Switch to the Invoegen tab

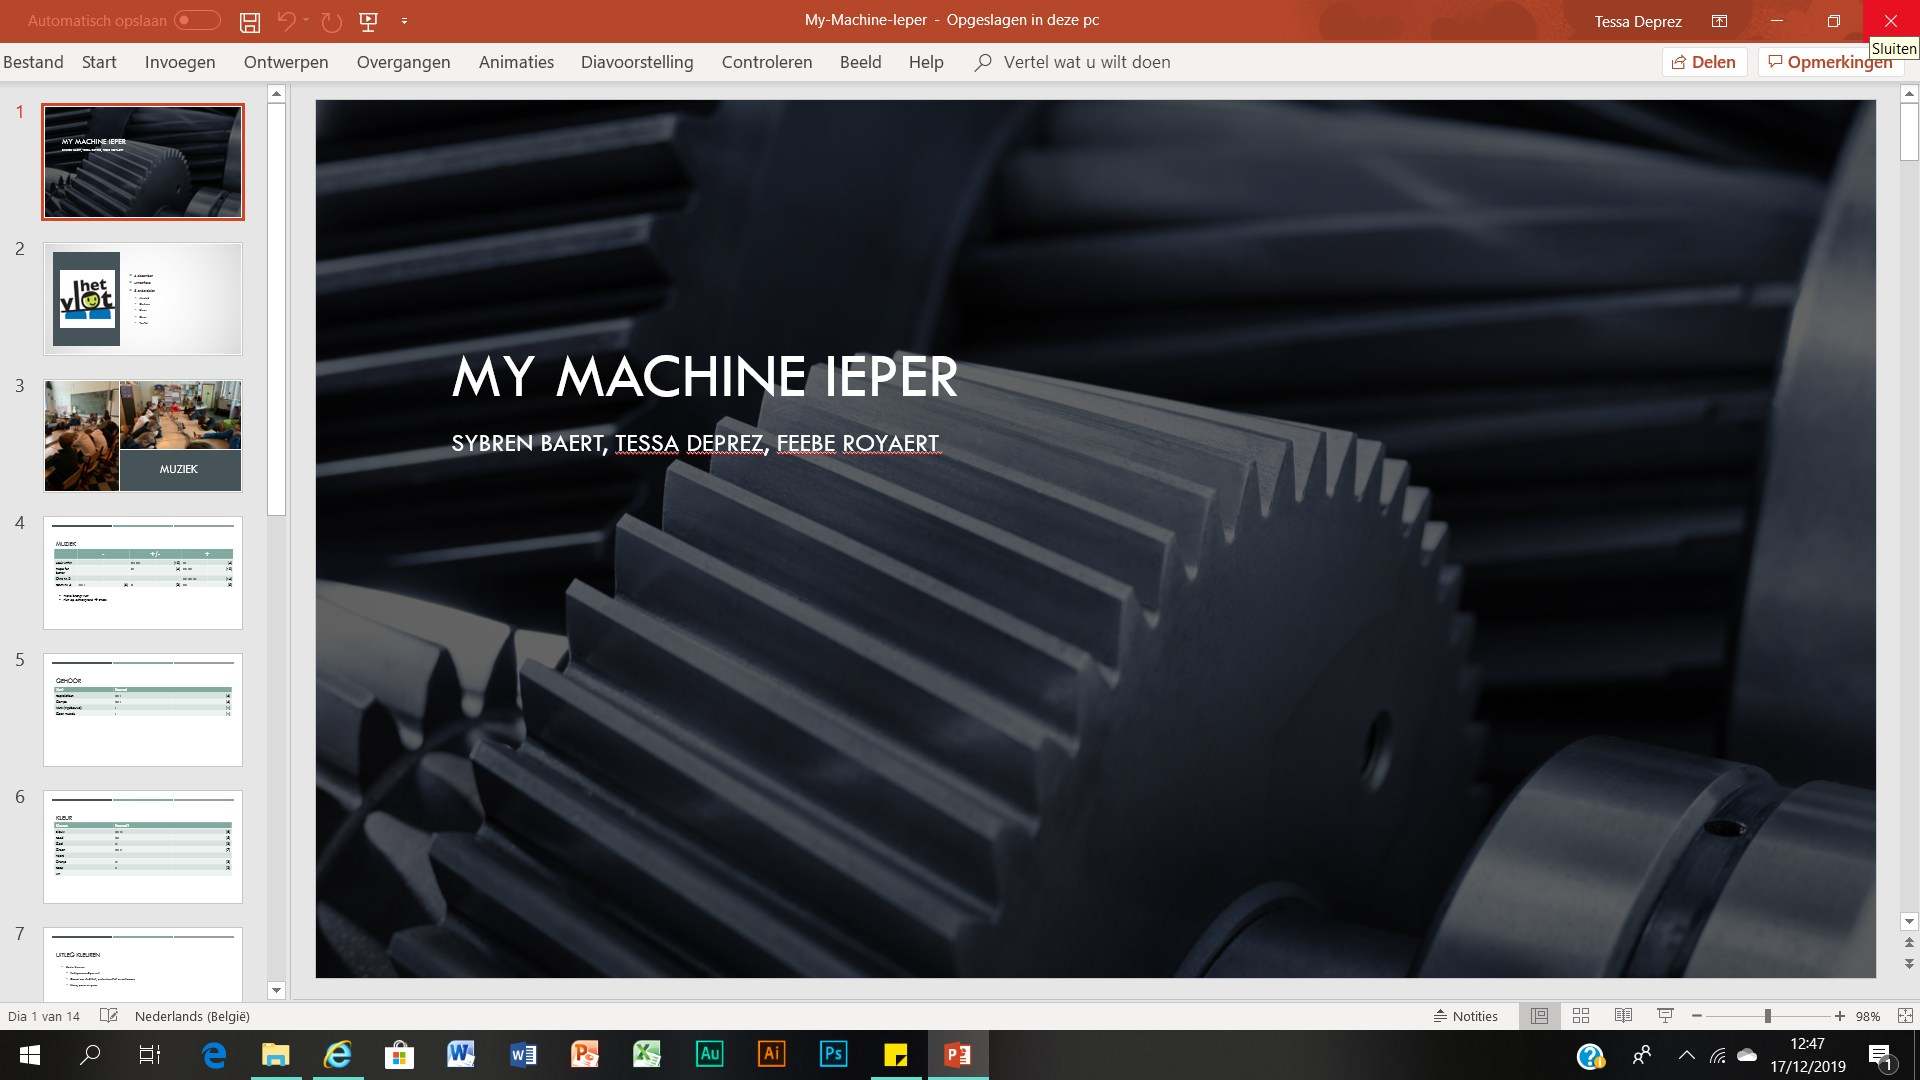pos(180,62)
